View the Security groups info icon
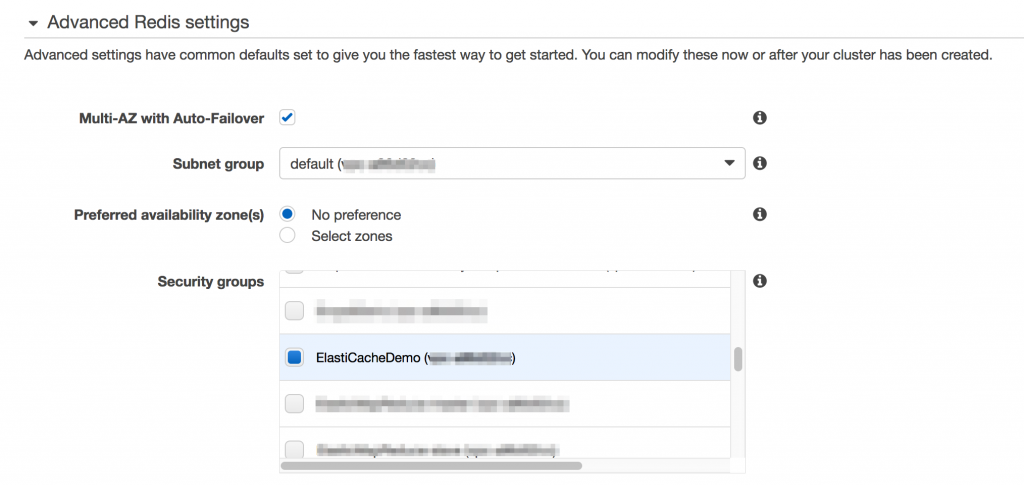 tap(759, 281)
